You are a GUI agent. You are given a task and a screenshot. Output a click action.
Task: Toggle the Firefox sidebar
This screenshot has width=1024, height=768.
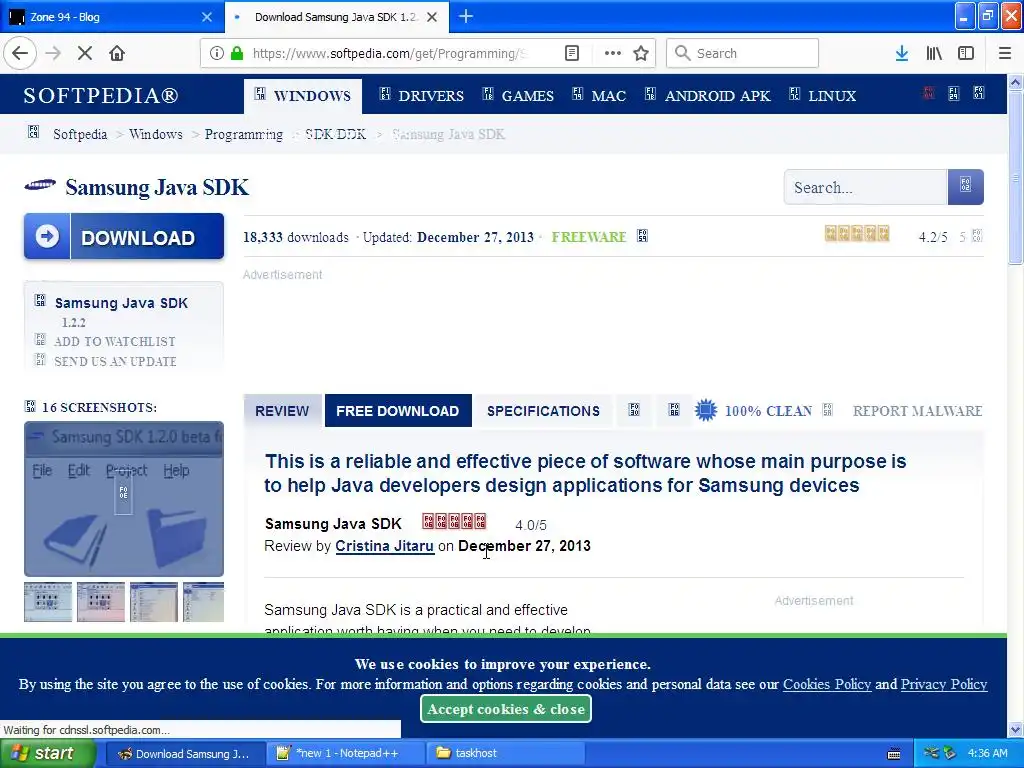(x=966, y=53)
